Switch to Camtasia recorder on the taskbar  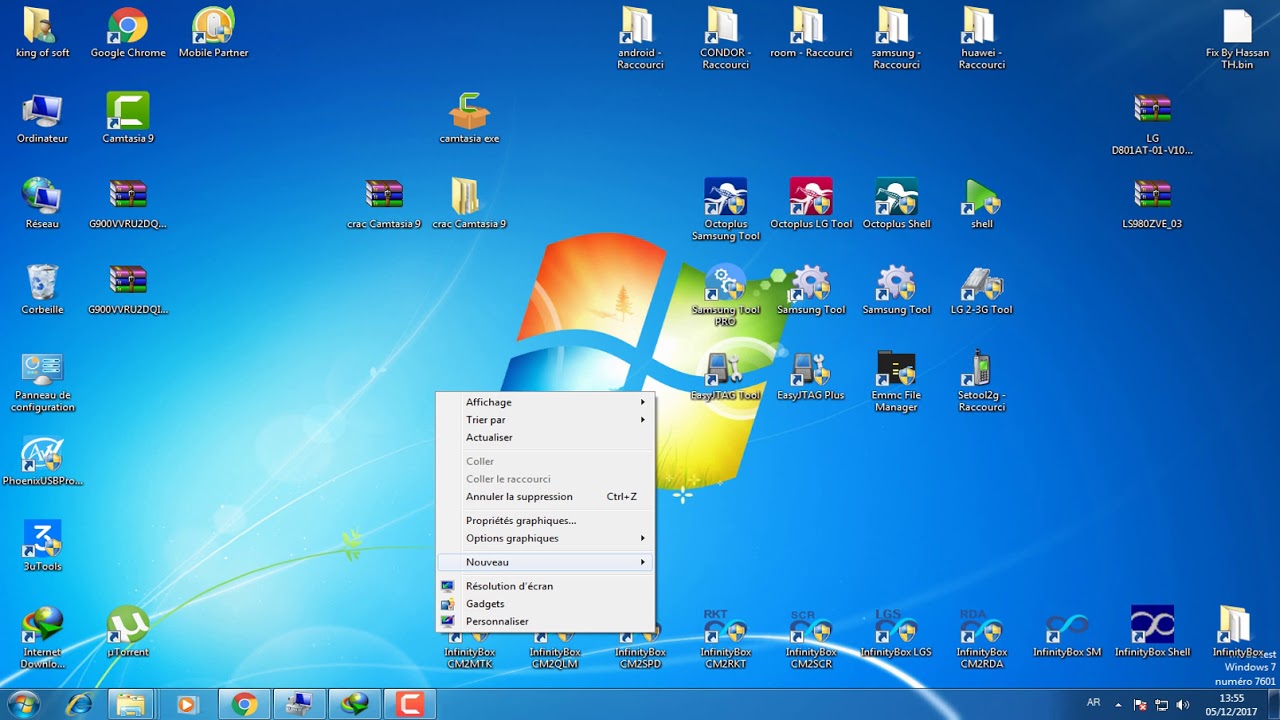tap(409, 704)
